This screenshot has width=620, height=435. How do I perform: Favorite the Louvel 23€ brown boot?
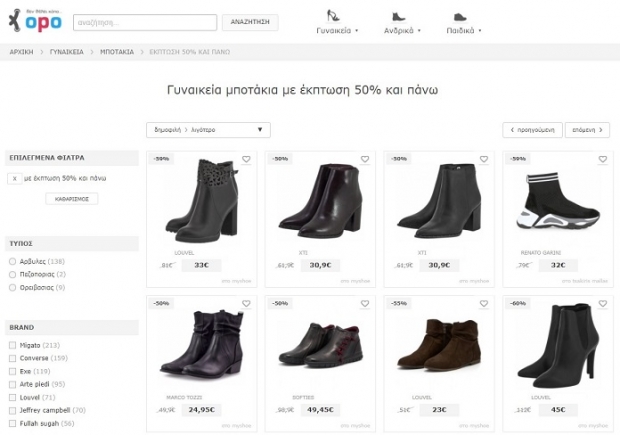[484, 303]
